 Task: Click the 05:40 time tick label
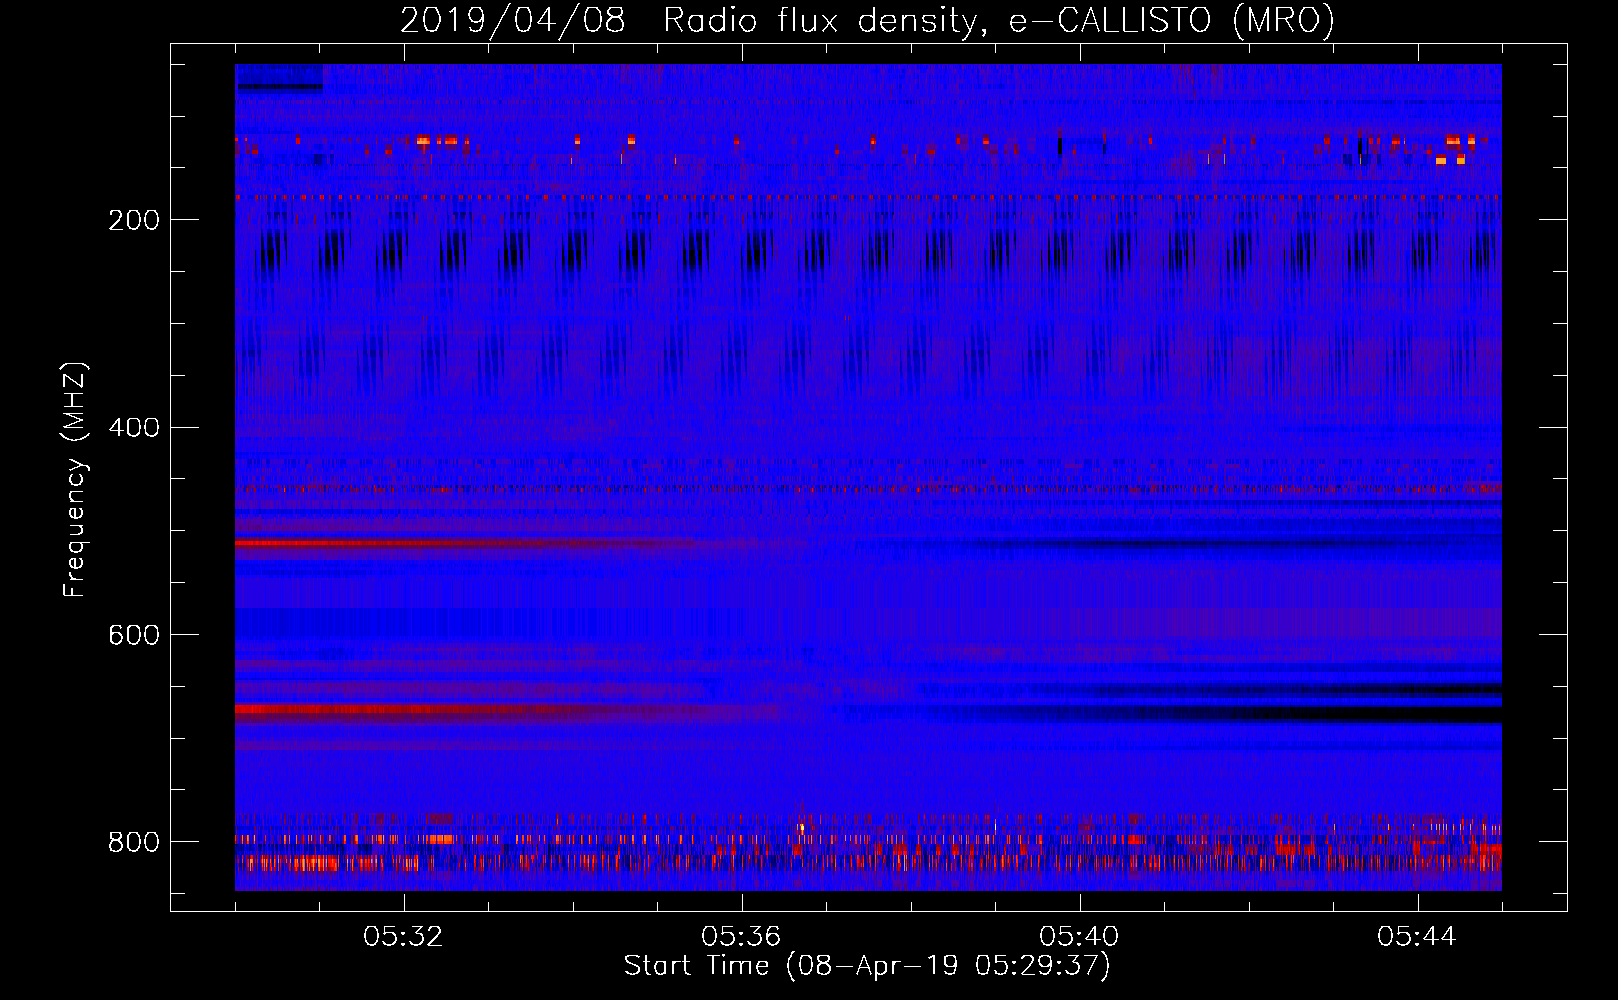(x=1079, y=937)
